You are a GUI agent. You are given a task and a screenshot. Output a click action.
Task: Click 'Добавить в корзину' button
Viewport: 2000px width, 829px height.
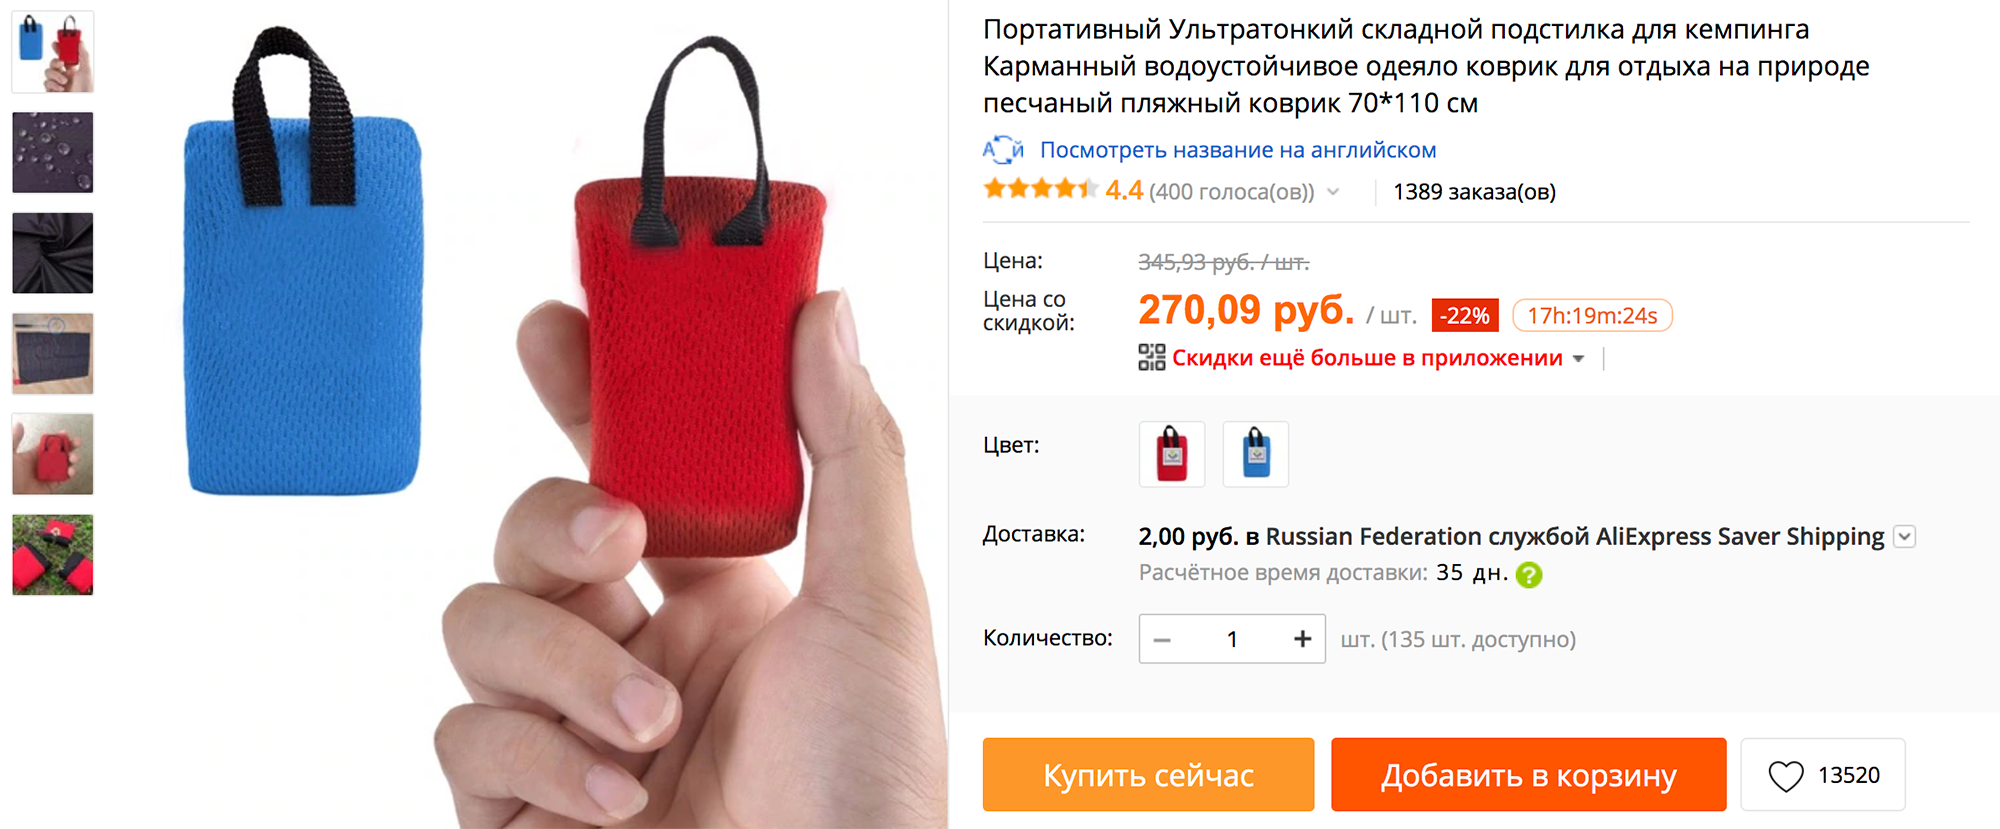point(1529,775)
